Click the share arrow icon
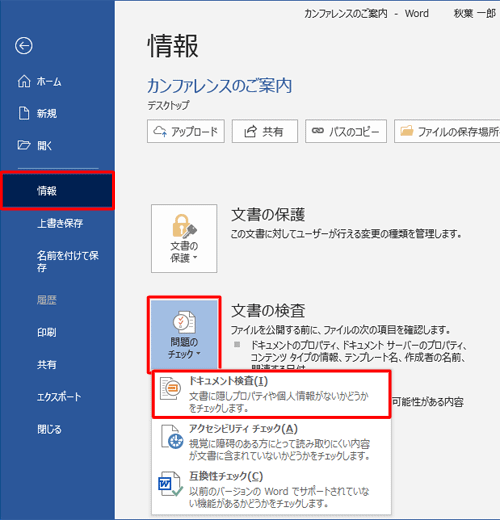 [250, 131]
